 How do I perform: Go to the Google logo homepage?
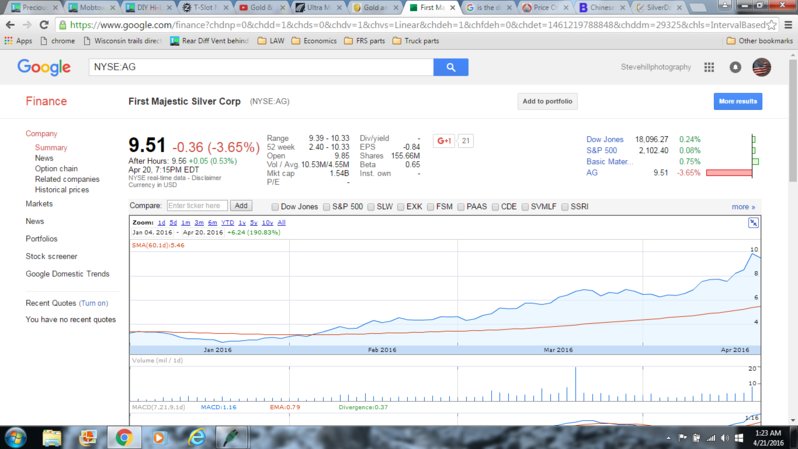[44, 67]
